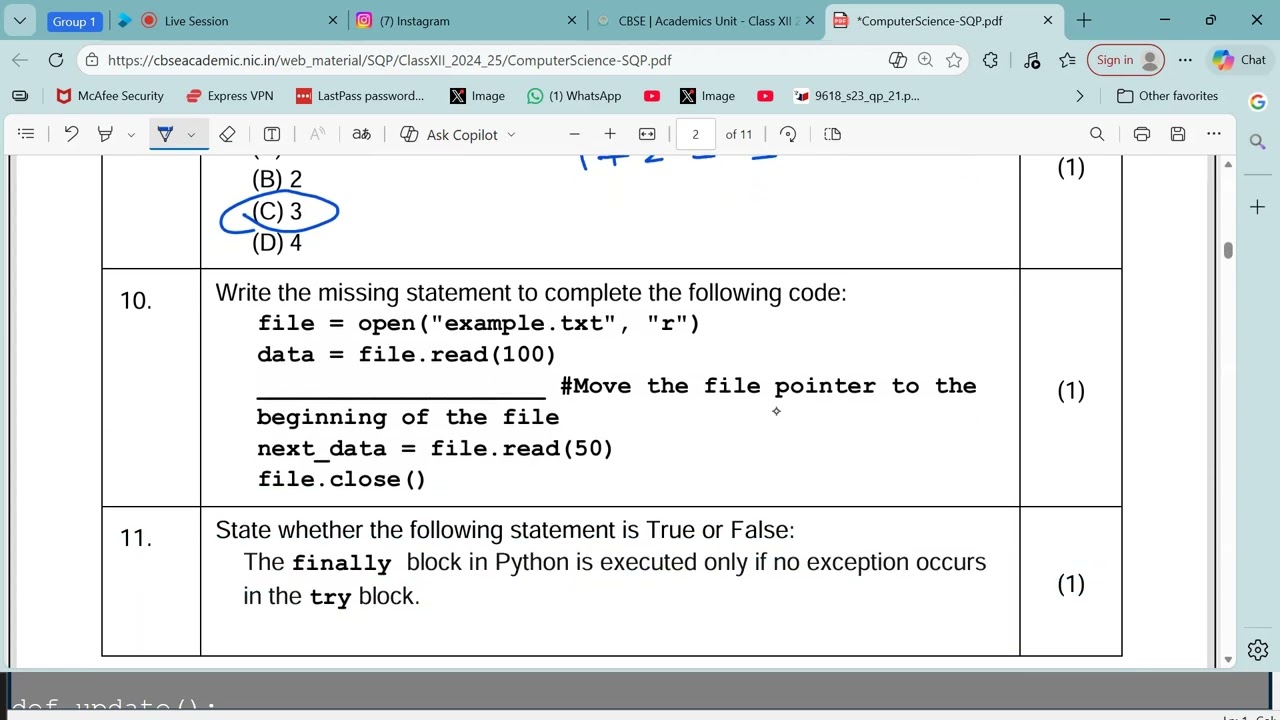
Task: Click the Google icon in sidebar
Action: click(1258, 102)
